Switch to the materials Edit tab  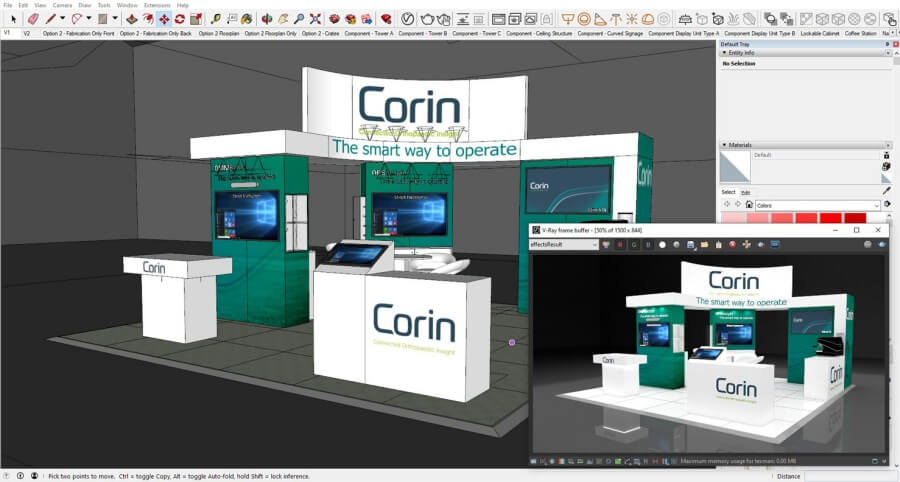point(745,192)
